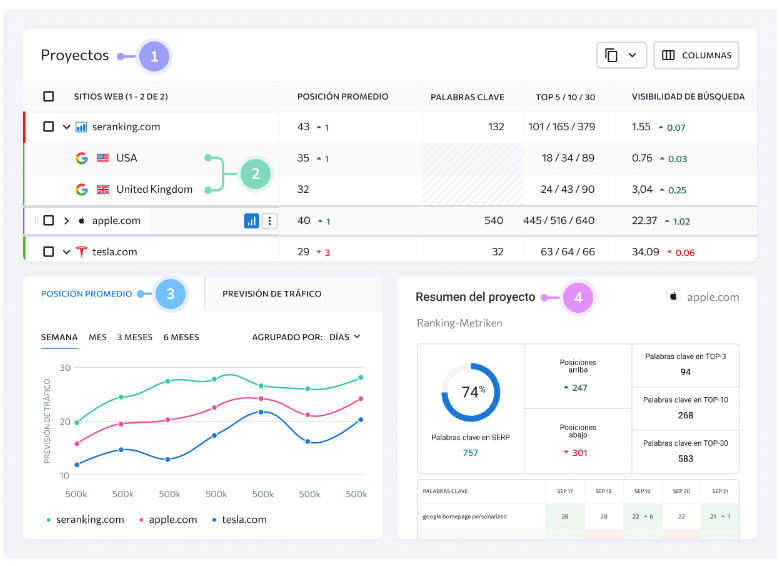Open the seranking.com project link

click(126, 127)
